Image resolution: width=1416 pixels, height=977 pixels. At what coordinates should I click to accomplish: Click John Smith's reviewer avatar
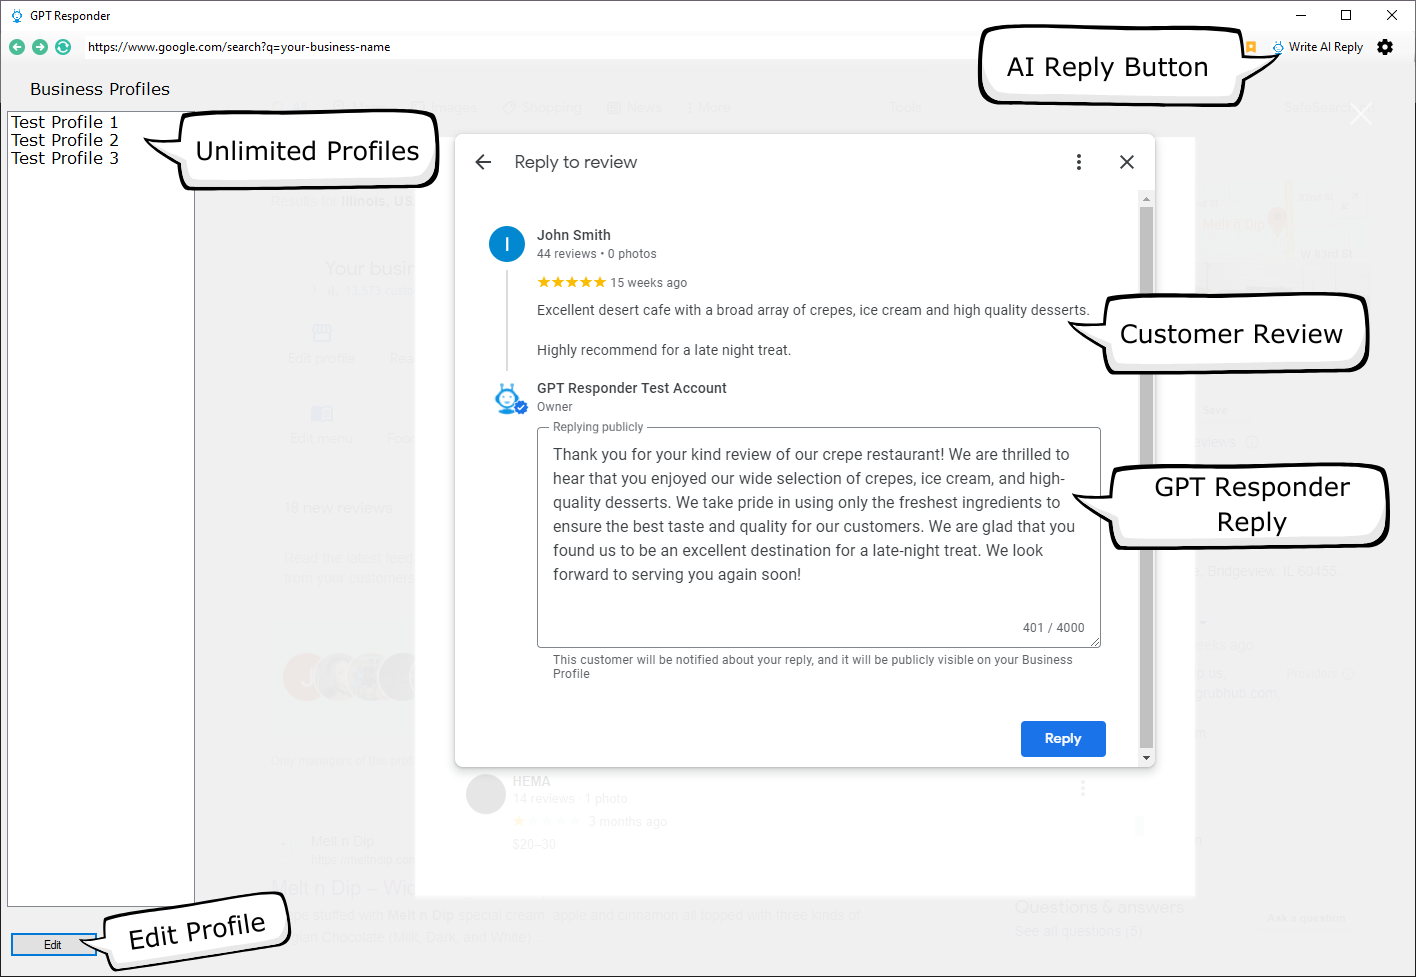click(507, 244)
